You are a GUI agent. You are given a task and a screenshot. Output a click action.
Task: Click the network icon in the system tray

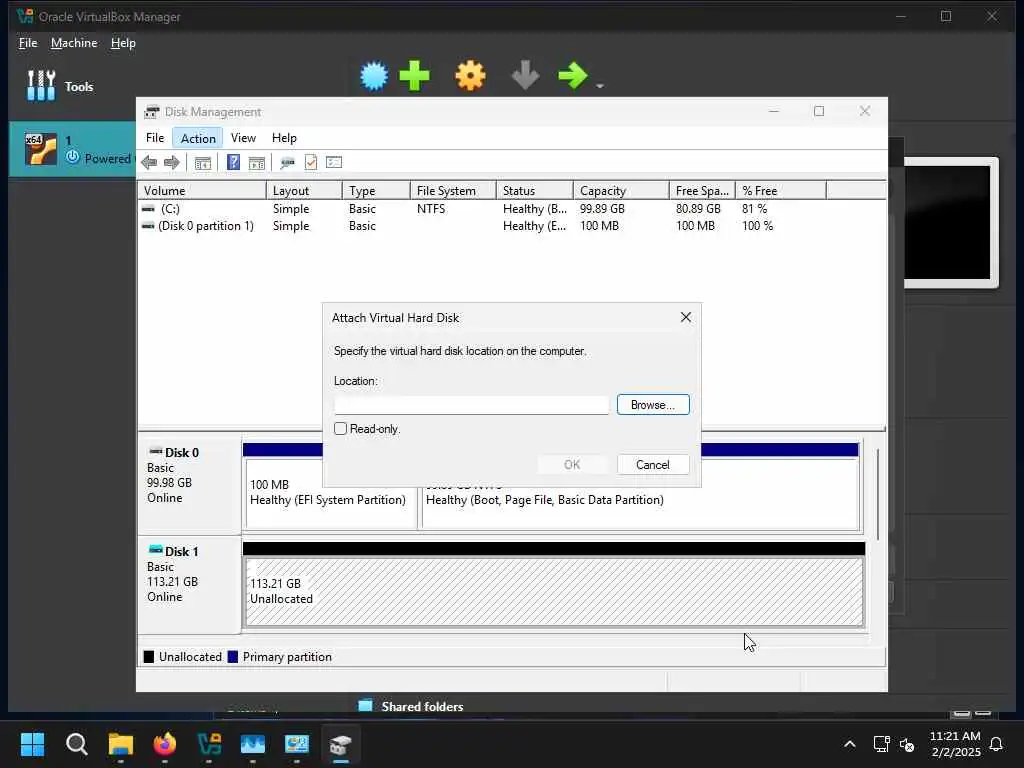tap(882, 744)
